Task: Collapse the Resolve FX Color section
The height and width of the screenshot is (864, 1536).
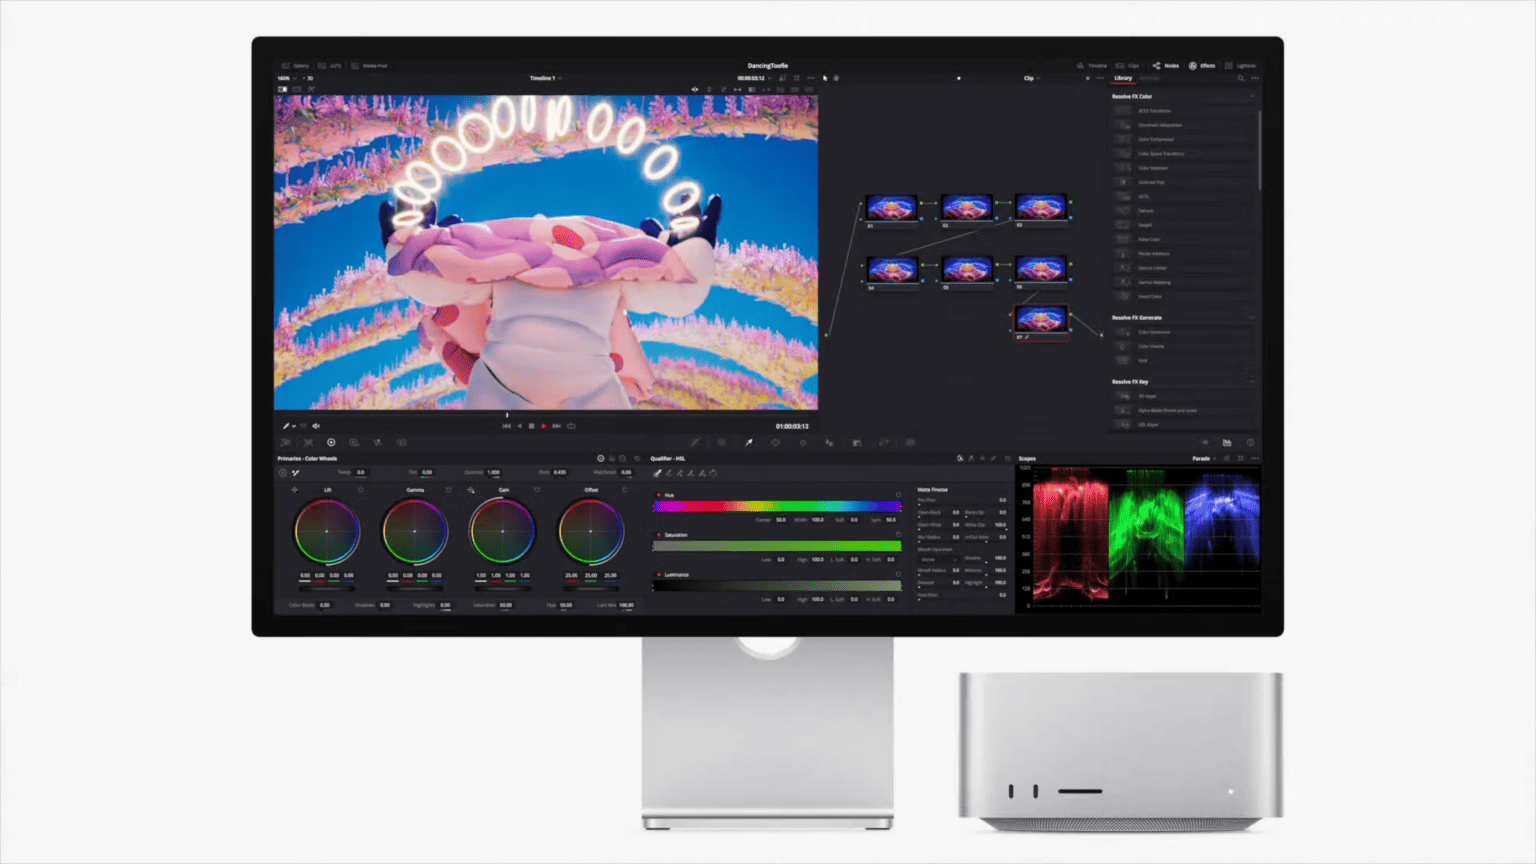Action: 1251,97
